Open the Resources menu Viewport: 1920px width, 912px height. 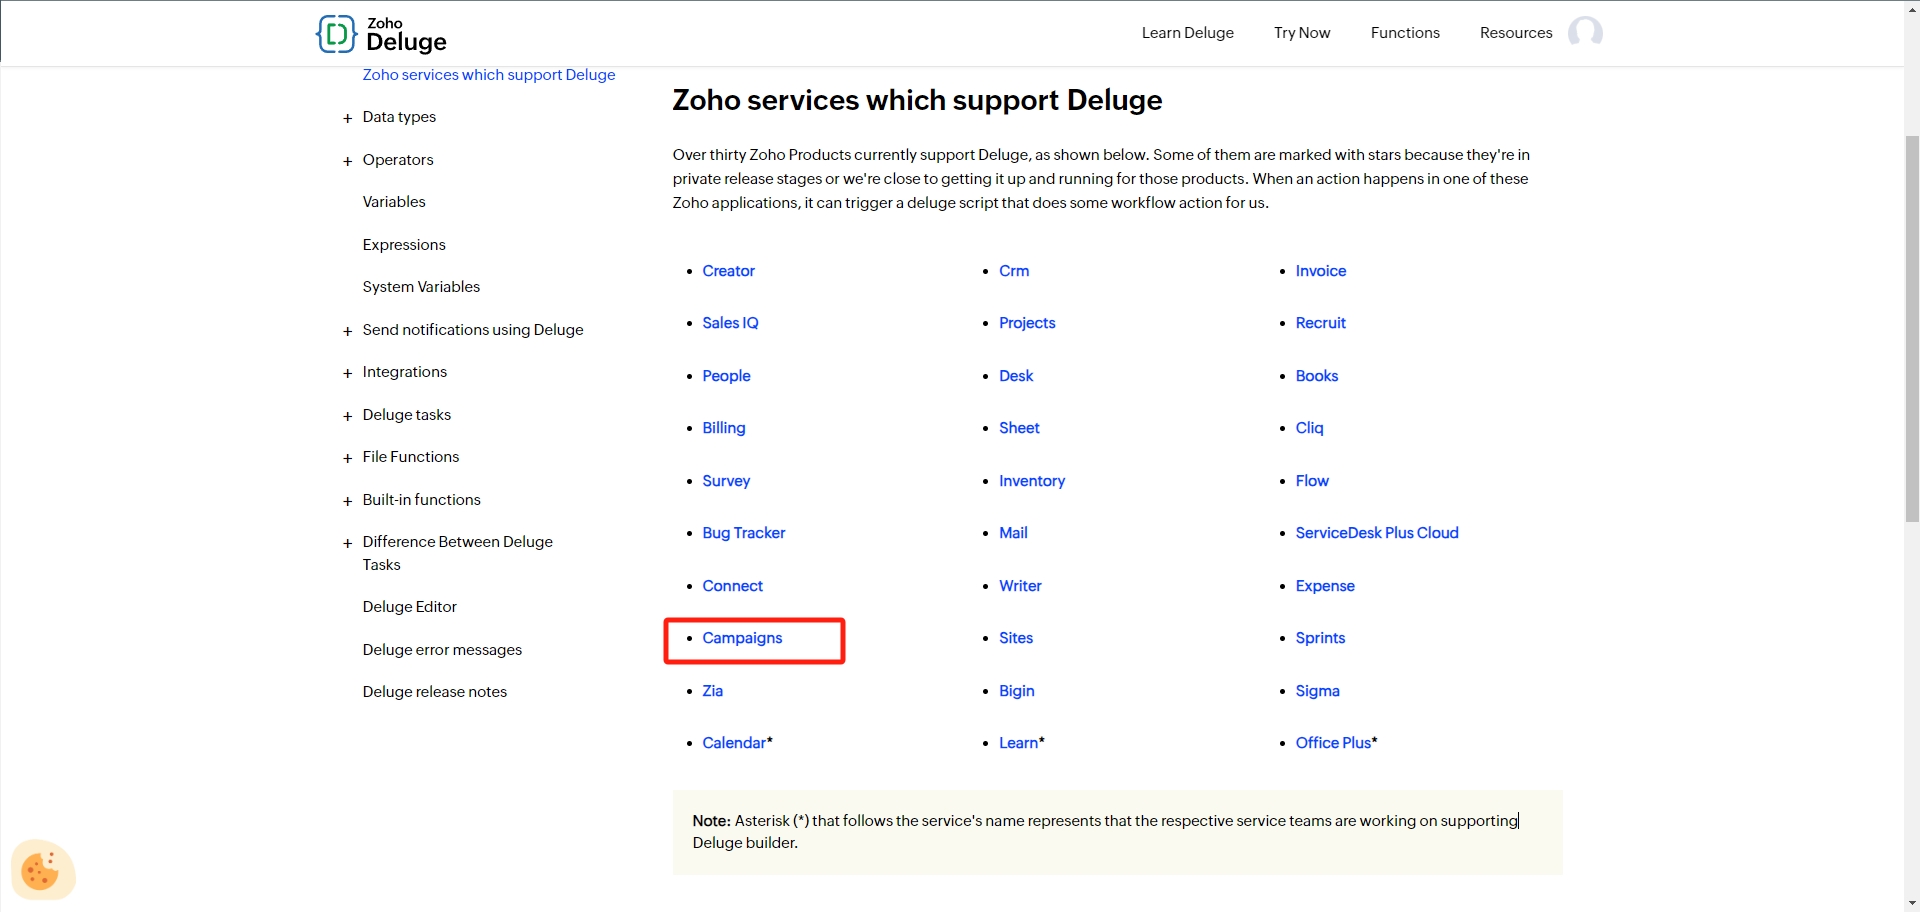1516,33
